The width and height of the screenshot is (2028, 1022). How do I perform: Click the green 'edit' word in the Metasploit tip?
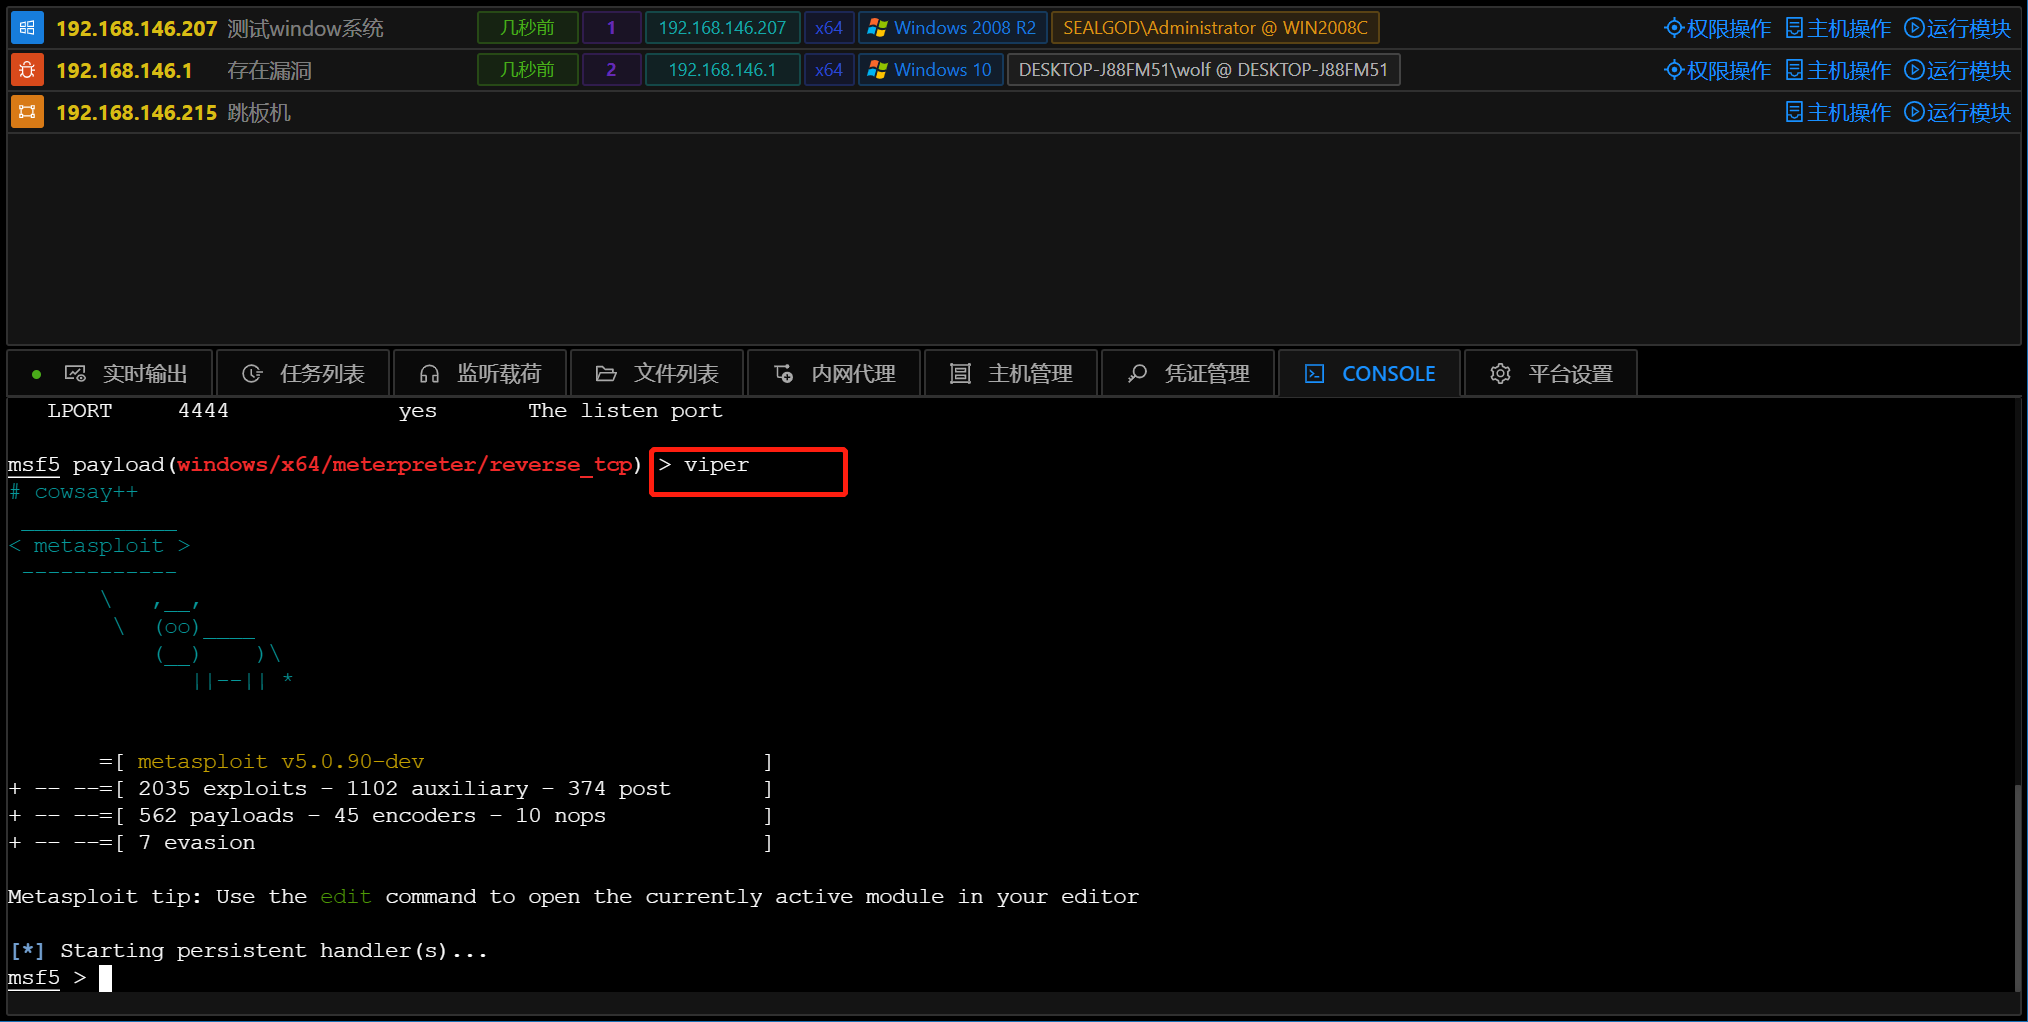point(345,897)
